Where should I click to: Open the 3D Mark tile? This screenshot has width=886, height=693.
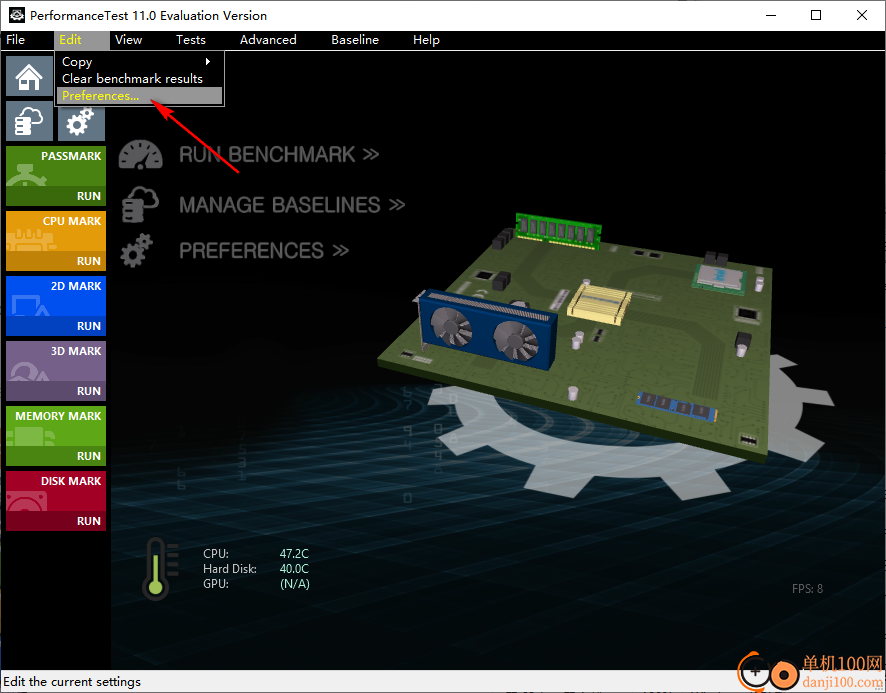tap(56, 361)
